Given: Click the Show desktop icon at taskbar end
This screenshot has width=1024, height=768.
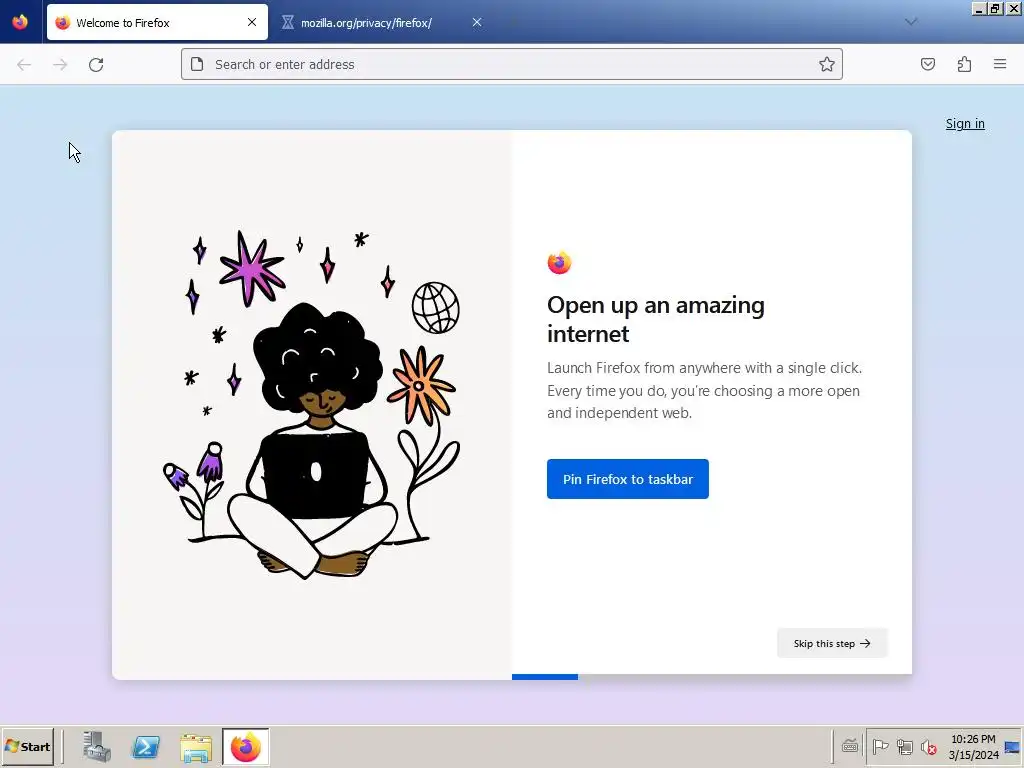Looking at the screenshot, I should point(1013,746).
